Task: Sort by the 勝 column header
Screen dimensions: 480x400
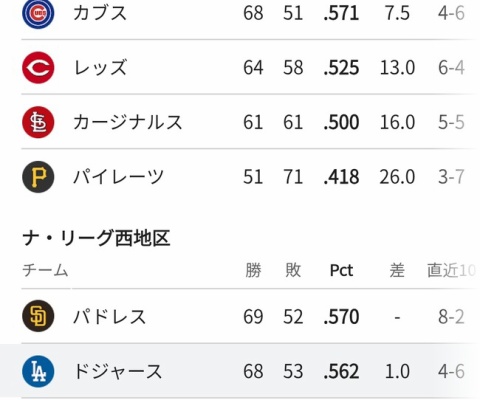Action: (x=253, y=270)
